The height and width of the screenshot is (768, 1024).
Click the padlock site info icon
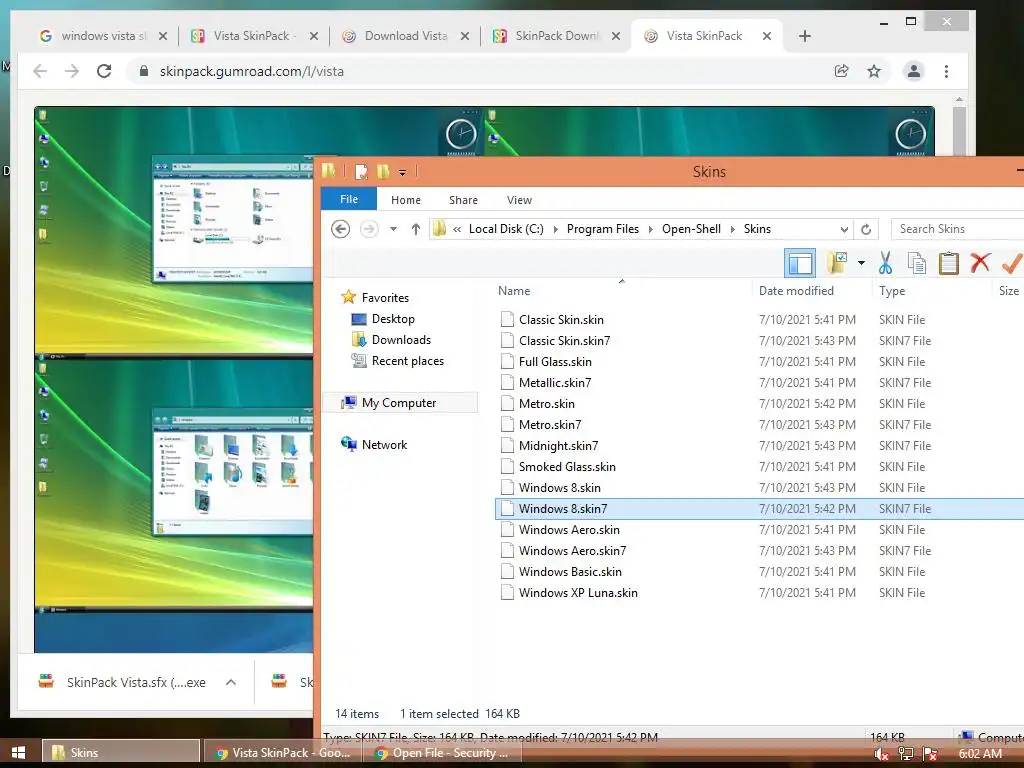144,71
